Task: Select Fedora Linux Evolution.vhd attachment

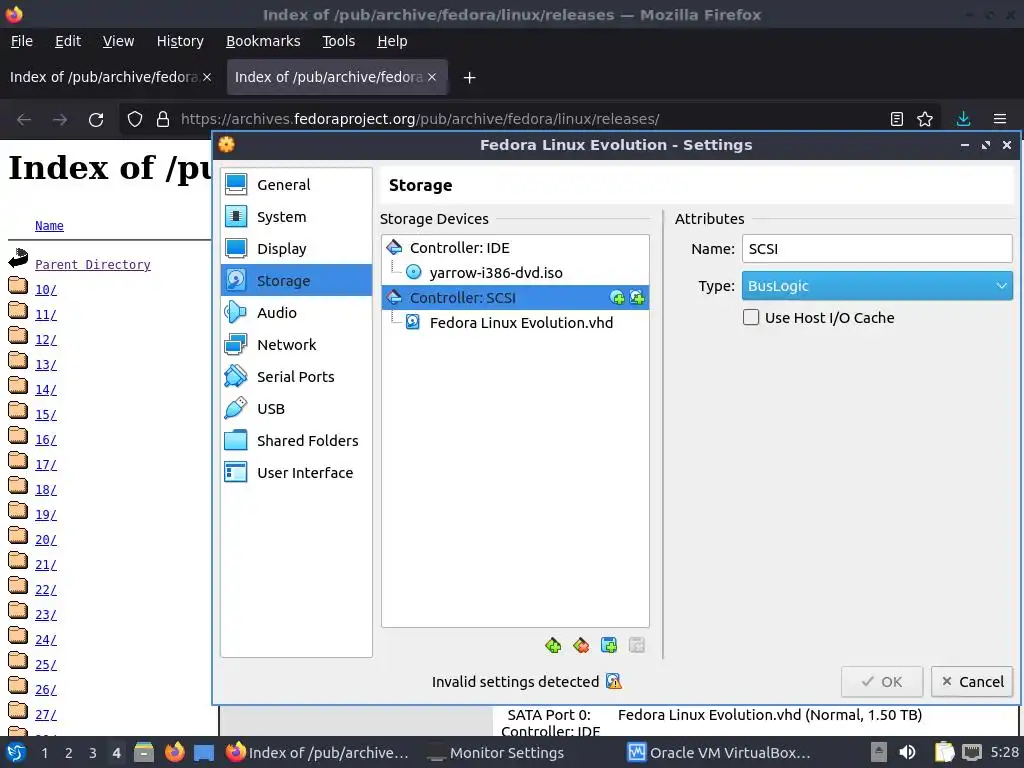Action: (521, 323)
